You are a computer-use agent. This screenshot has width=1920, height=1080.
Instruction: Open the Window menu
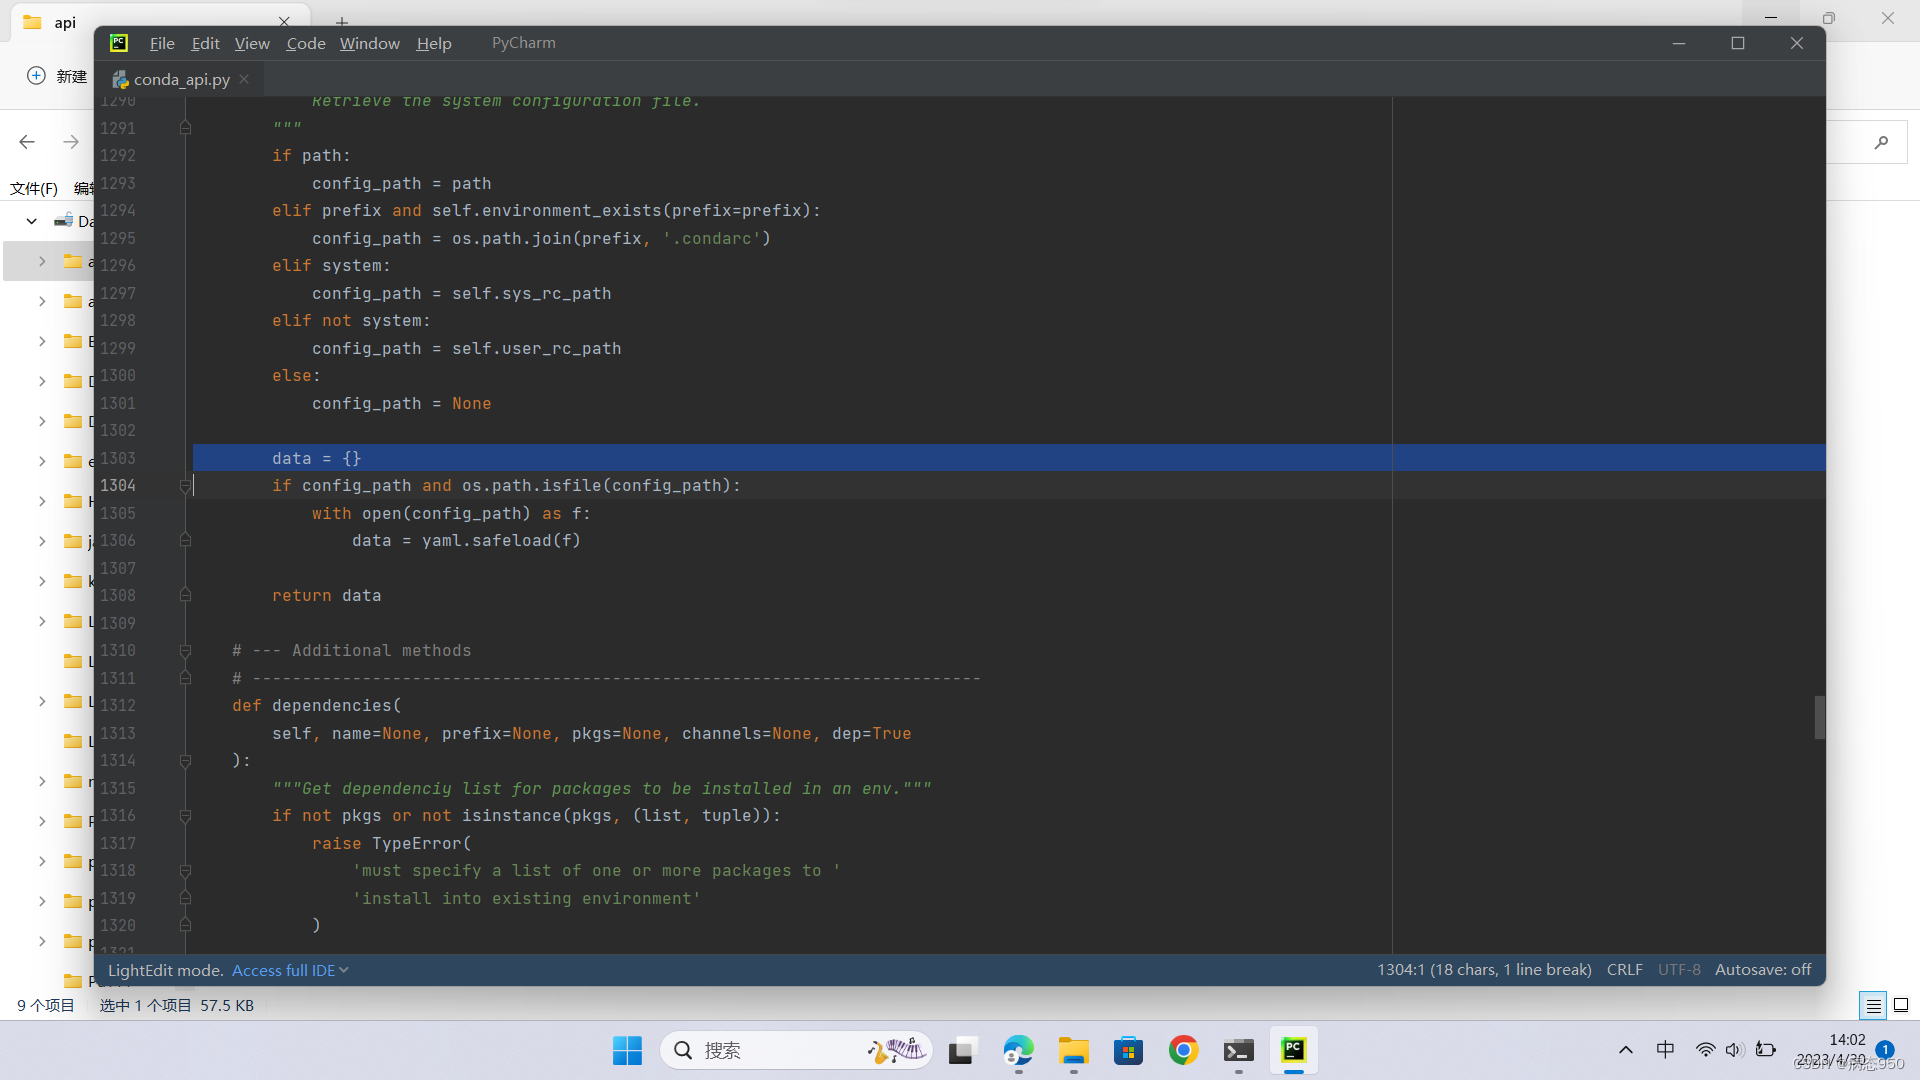(x=369, y=43)
